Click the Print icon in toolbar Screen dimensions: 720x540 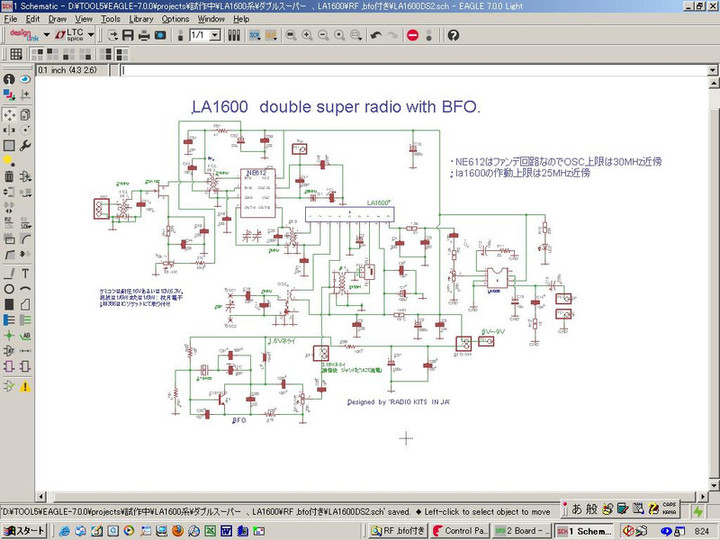[x=144, y=35]
